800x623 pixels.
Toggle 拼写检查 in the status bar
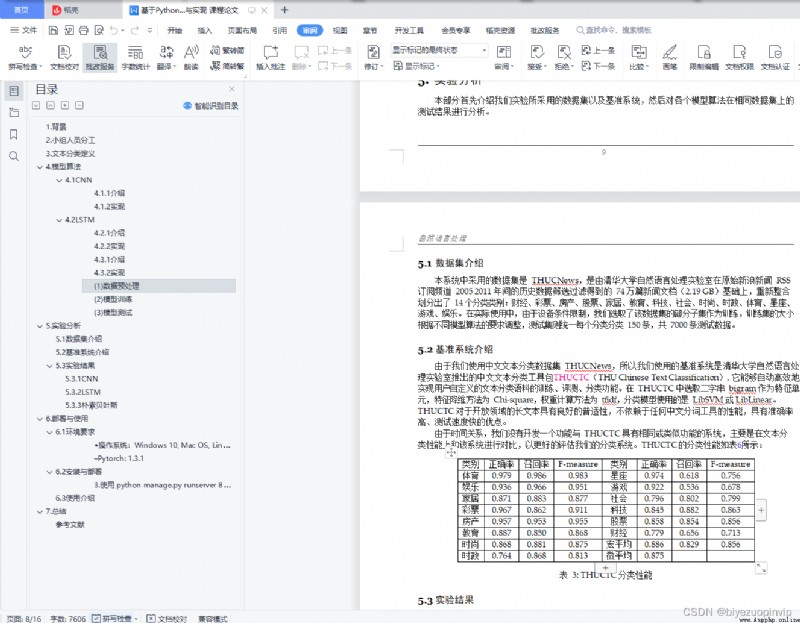pyautogui.click(x=114, y=618)
